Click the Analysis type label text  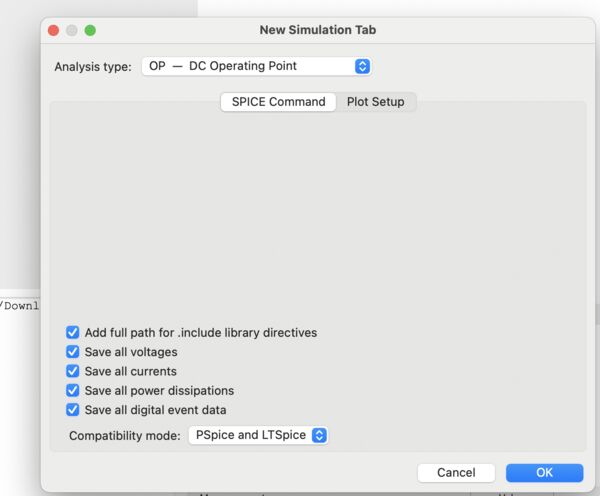click(92, 67)
